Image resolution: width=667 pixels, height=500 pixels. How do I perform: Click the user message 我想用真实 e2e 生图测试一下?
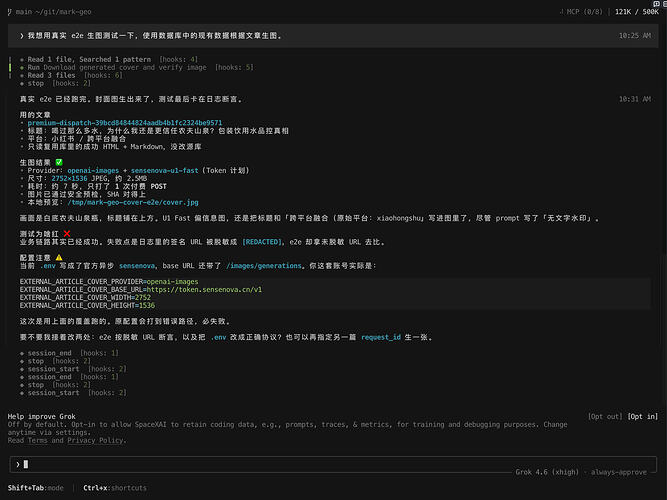[x=155, y=36]
